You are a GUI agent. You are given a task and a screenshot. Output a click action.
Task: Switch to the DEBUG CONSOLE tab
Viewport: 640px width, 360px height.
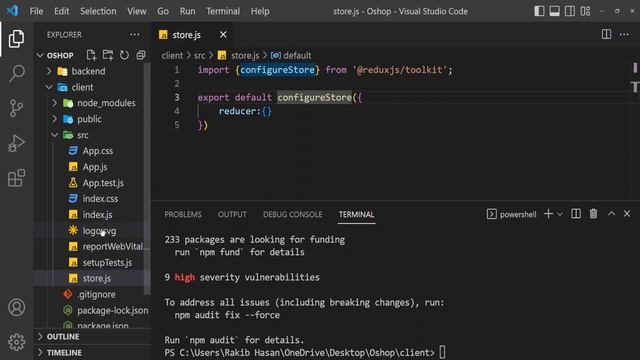292,214
